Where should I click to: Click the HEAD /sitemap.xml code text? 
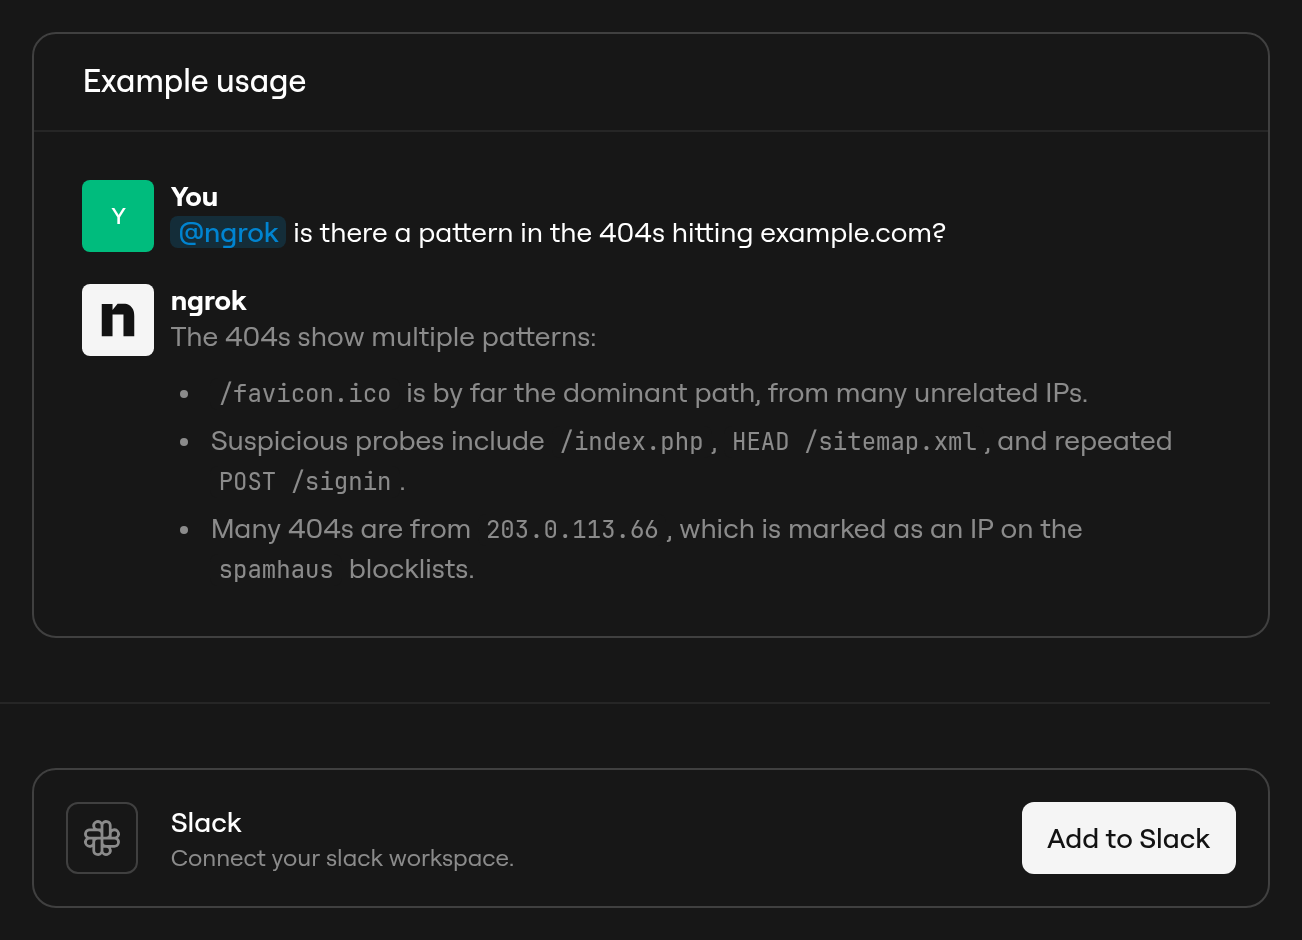pyautogui.click(x=854, y=442)
